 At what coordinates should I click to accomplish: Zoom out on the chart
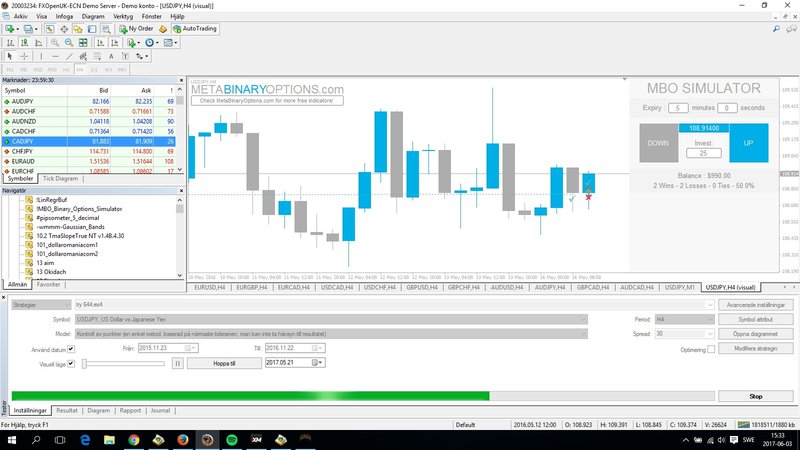69,43
